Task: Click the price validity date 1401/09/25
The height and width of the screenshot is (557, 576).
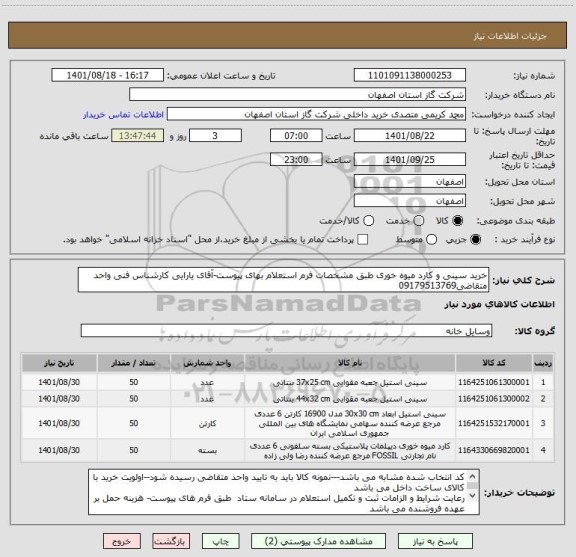Action: click(410, 160)
